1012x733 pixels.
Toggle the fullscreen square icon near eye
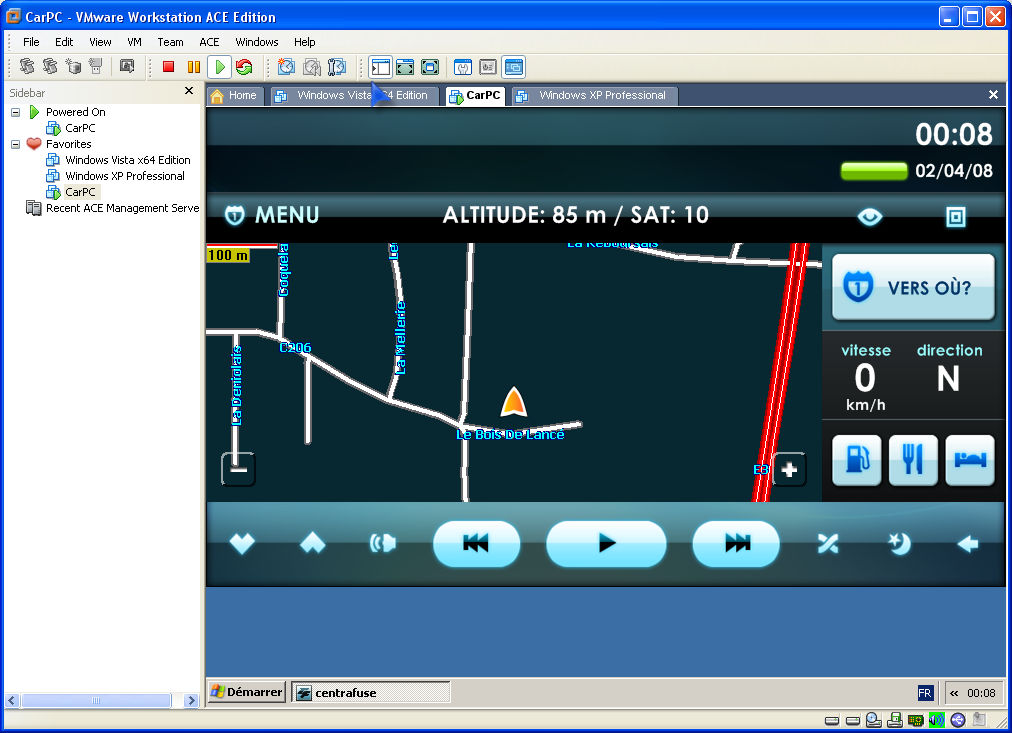955,216
